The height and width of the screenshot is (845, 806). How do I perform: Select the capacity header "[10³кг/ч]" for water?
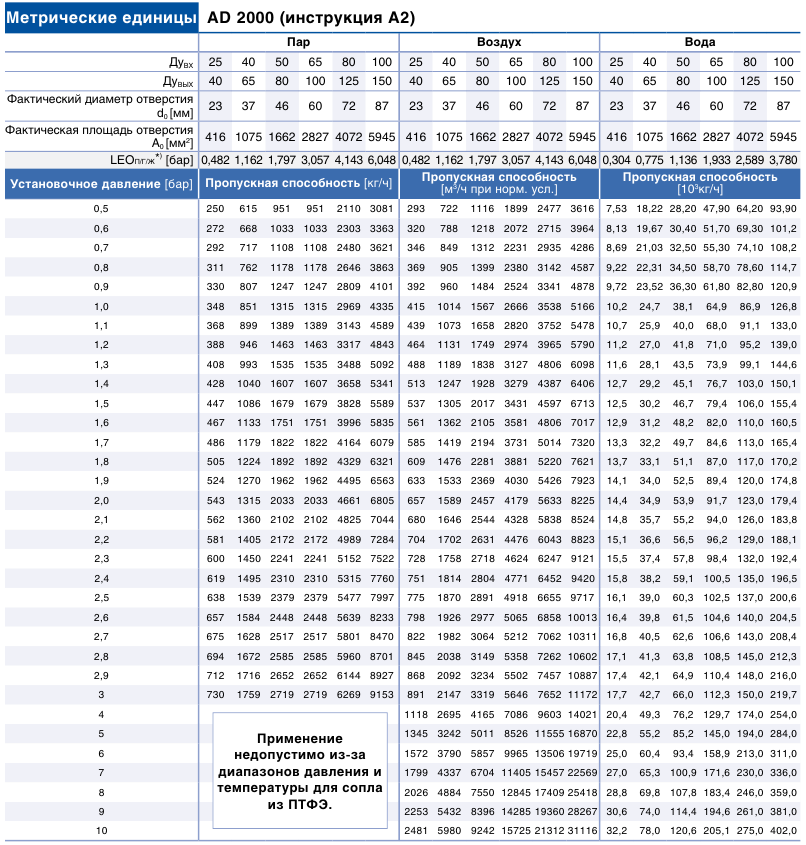pyautogui.click(x=699, y=190)
